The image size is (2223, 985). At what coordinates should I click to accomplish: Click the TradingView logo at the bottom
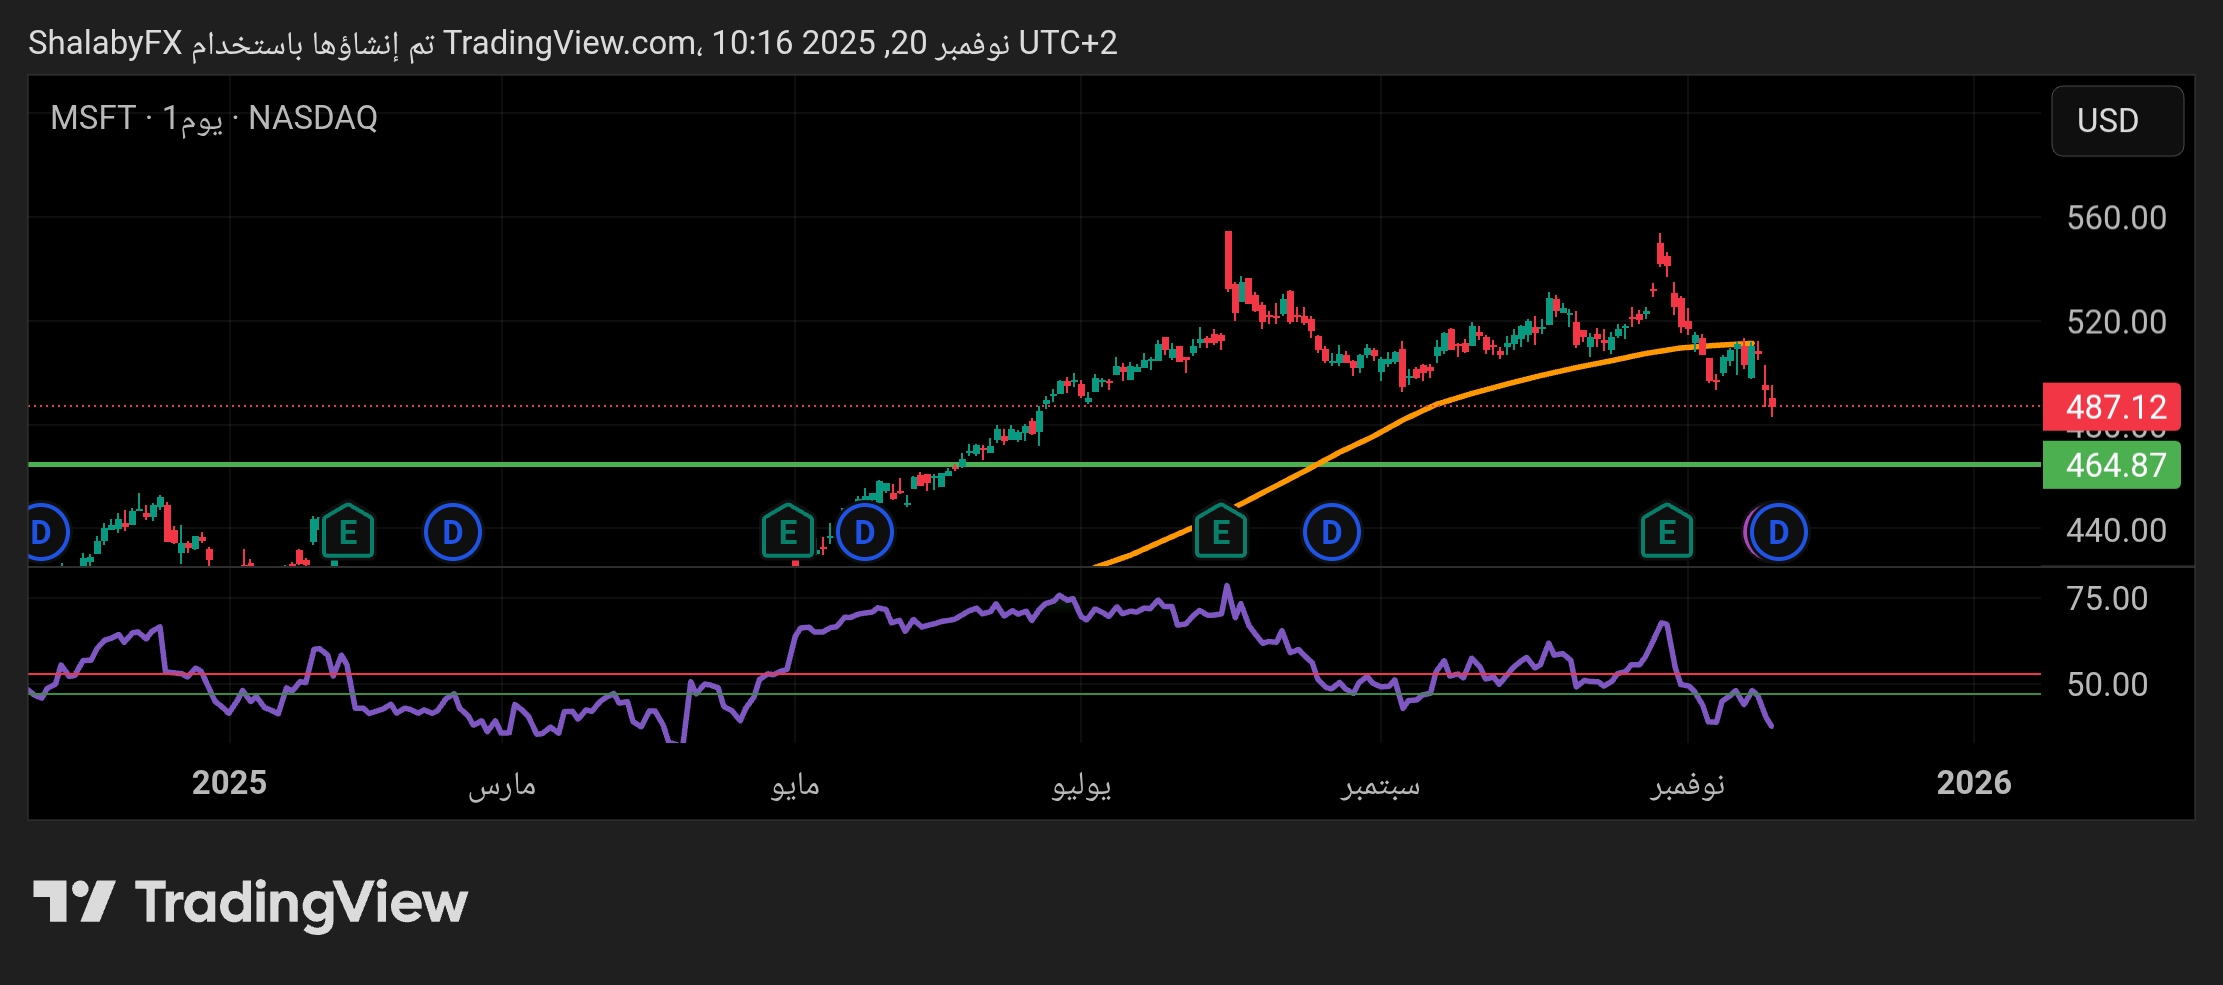(x=250, y=902)
